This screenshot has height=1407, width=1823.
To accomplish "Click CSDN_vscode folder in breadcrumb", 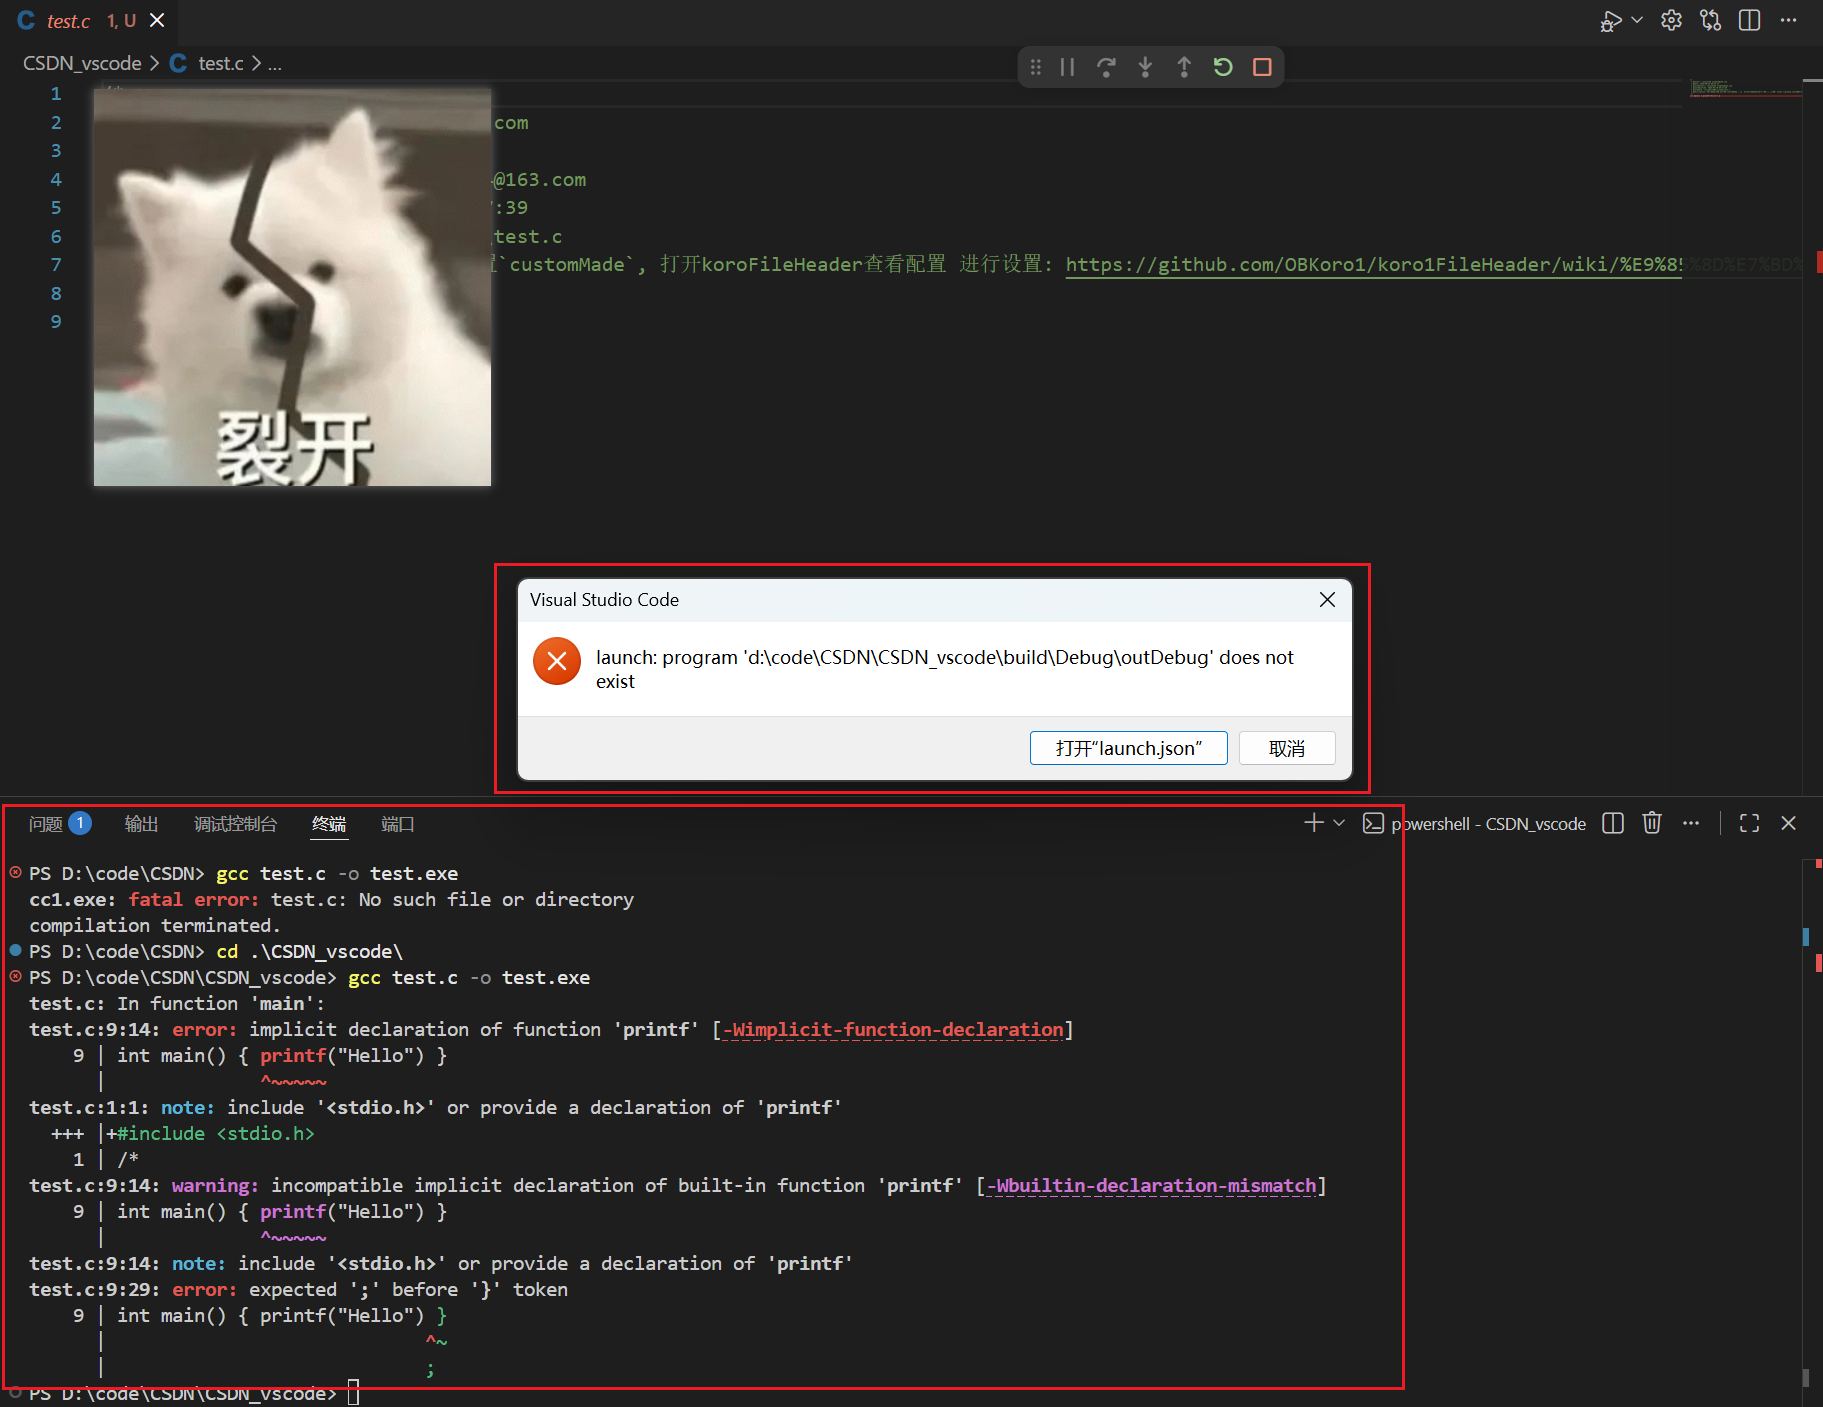I will pos(82,63).
